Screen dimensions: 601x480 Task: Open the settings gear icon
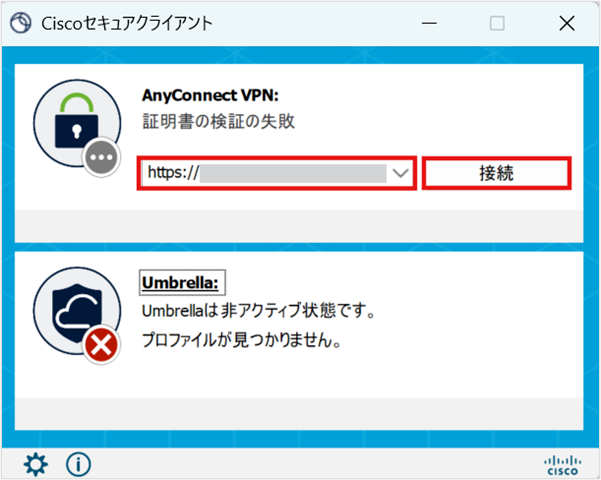tap(36, 465)
